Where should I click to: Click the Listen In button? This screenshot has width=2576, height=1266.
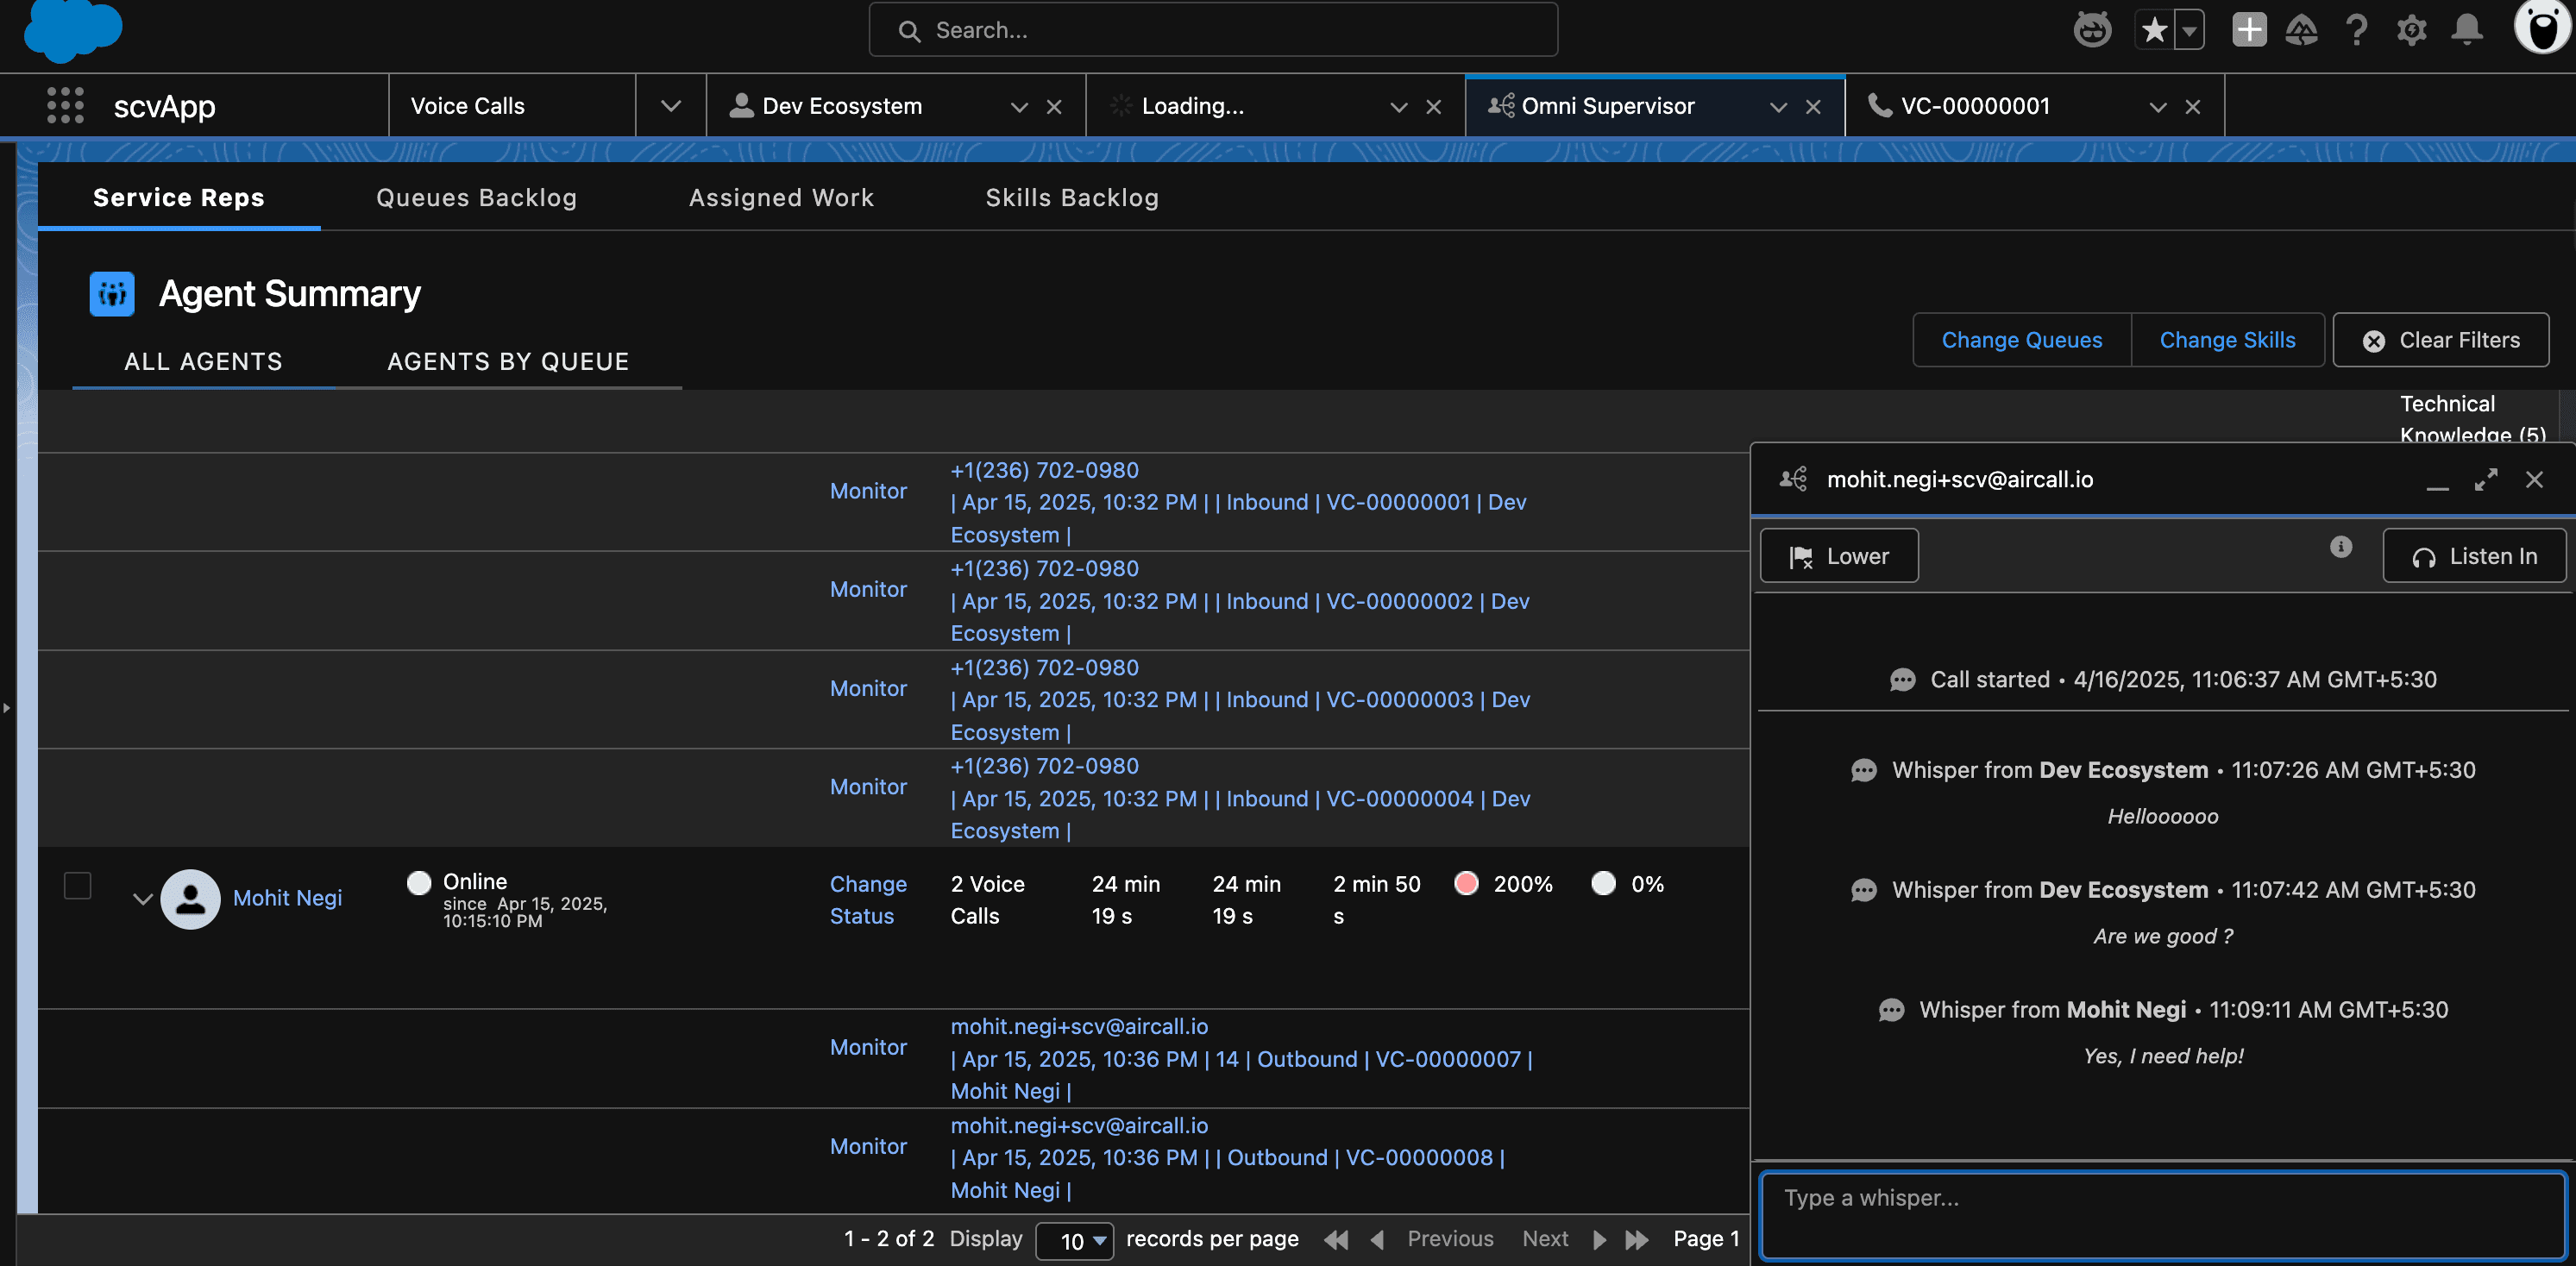tap(2475, 555)
